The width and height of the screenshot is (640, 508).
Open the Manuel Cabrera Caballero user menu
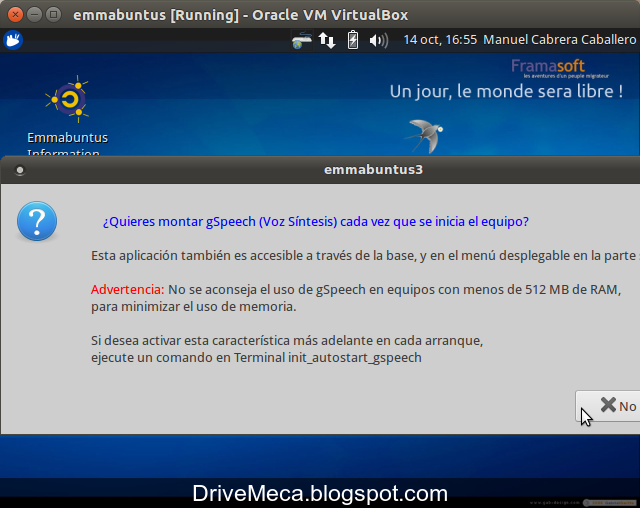[560, 40]
